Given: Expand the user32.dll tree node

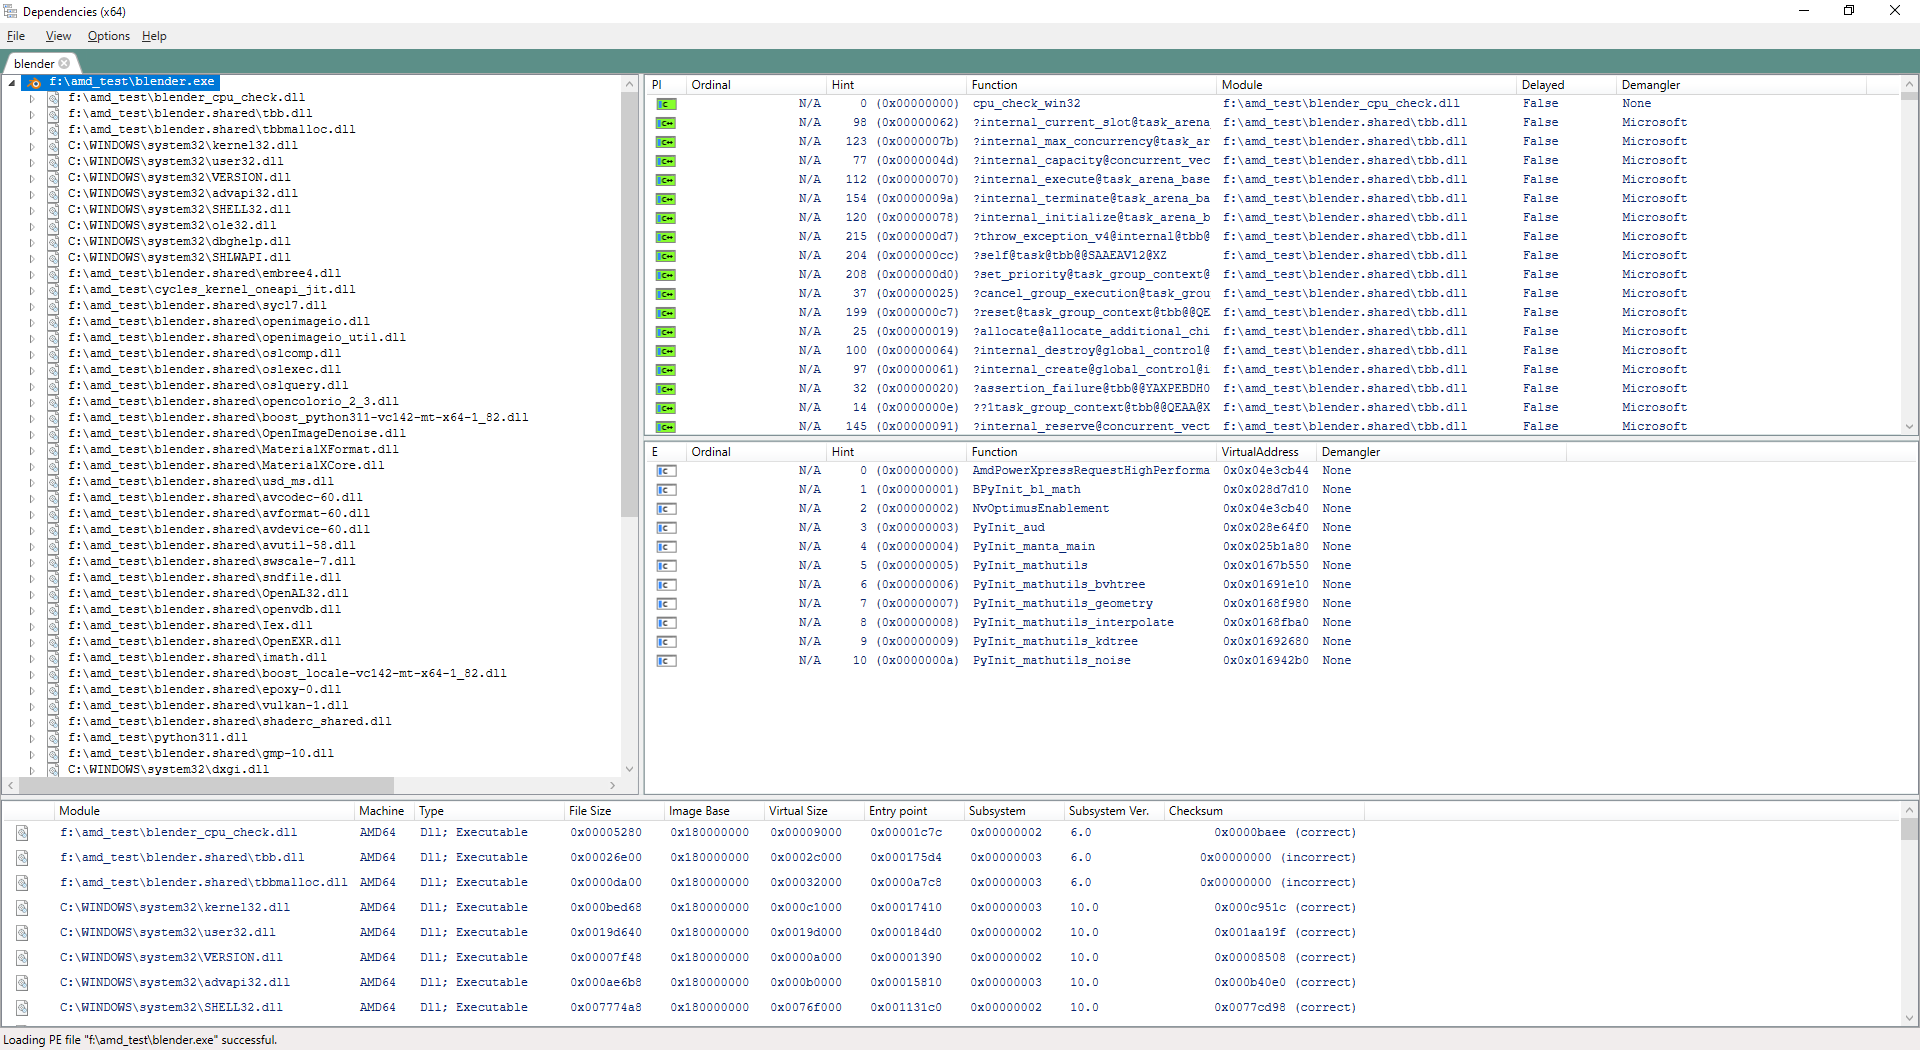Looking at the screenshot, I should click(32, 163).
